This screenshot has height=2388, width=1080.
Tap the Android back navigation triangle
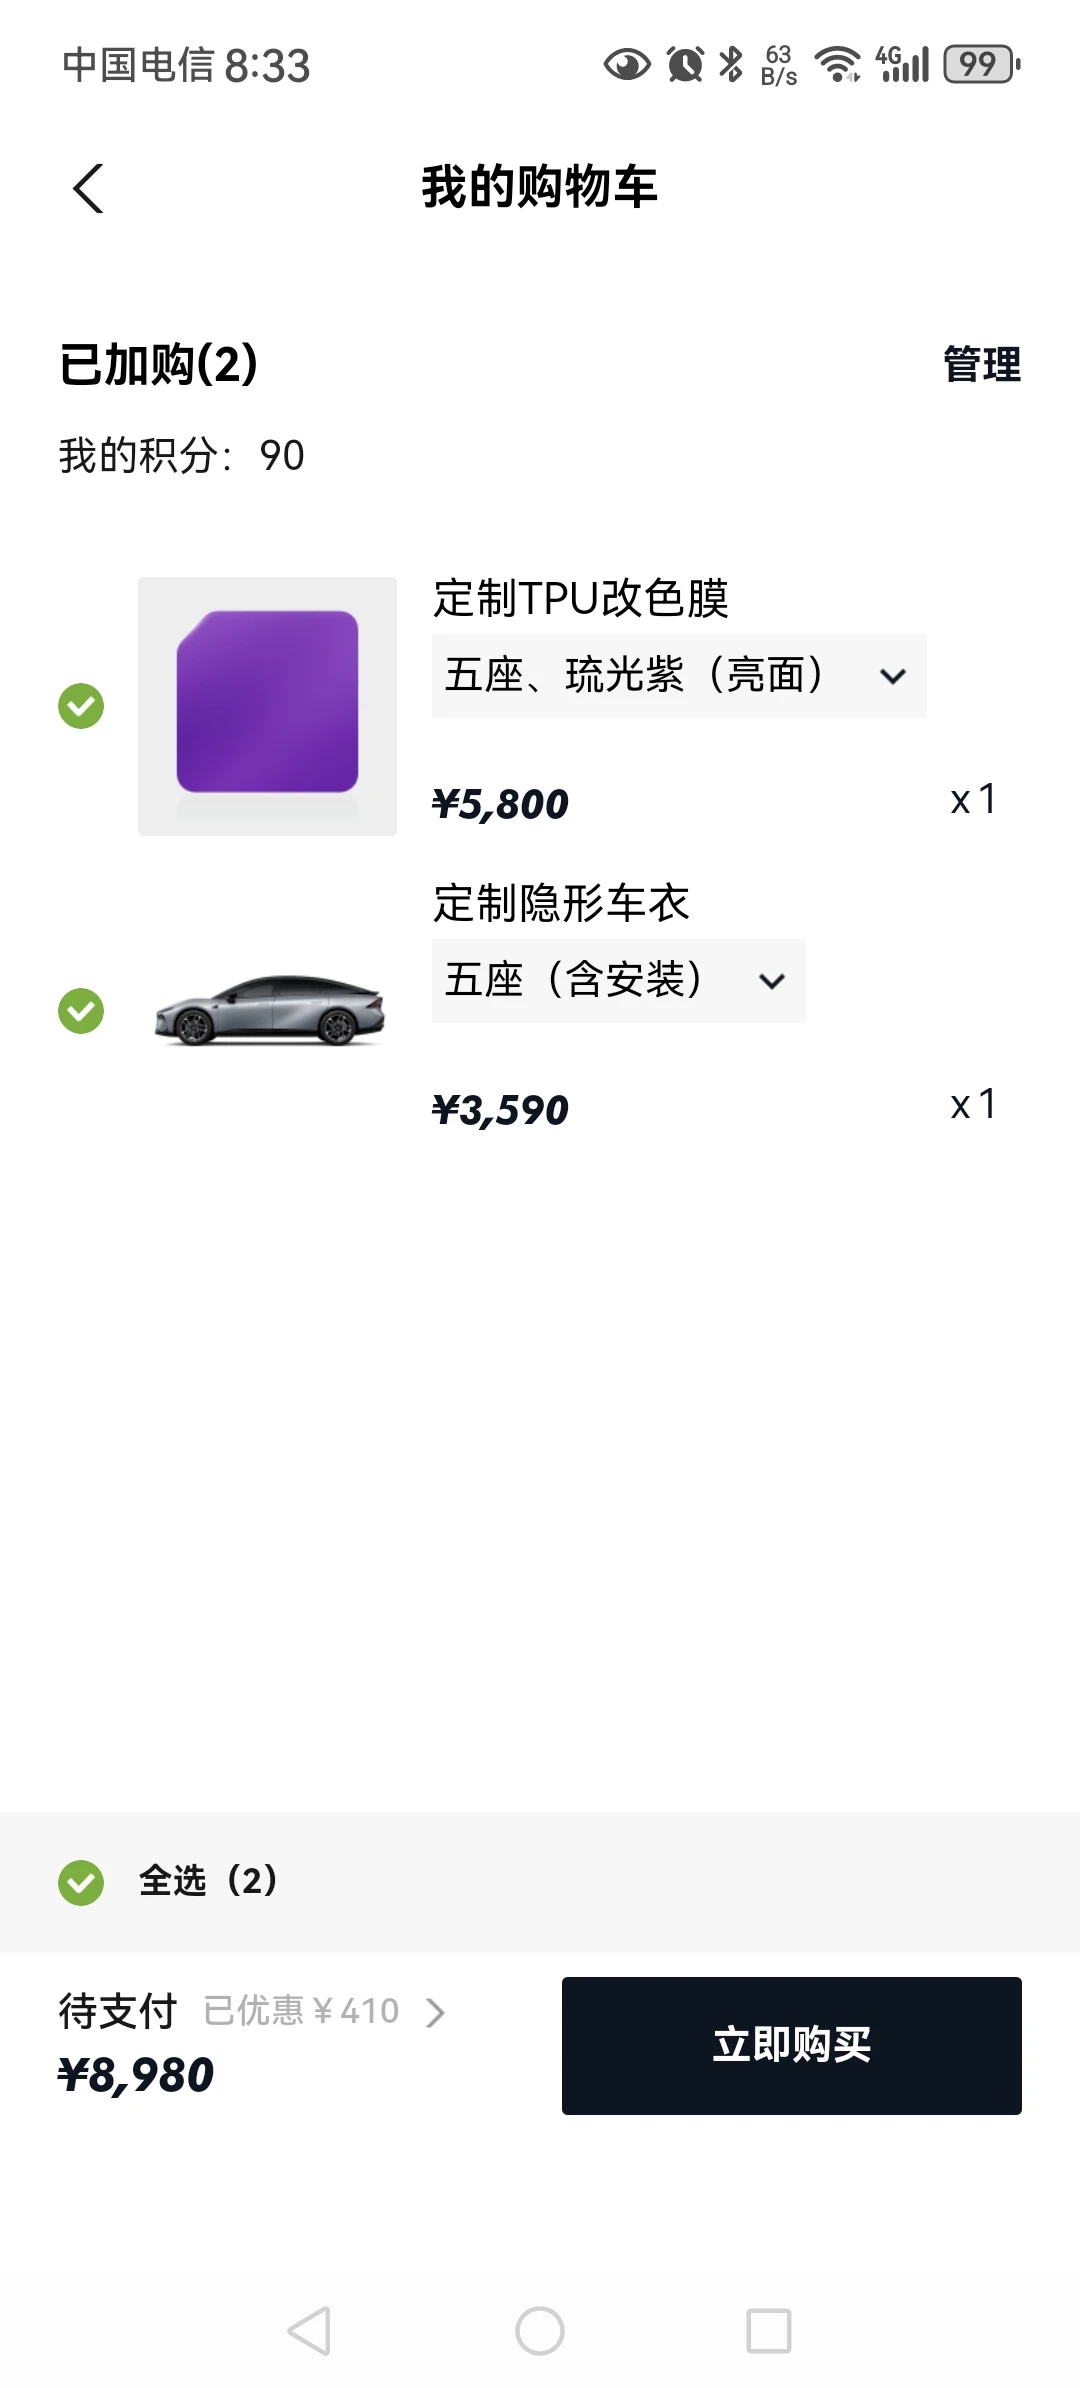click(x=309, y=2331)
